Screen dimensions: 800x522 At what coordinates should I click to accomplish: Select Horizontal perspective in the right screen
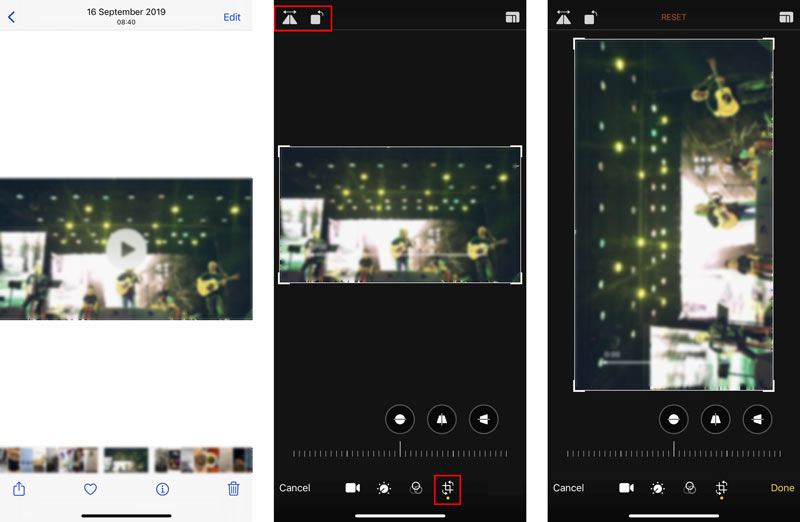(758, 419)
